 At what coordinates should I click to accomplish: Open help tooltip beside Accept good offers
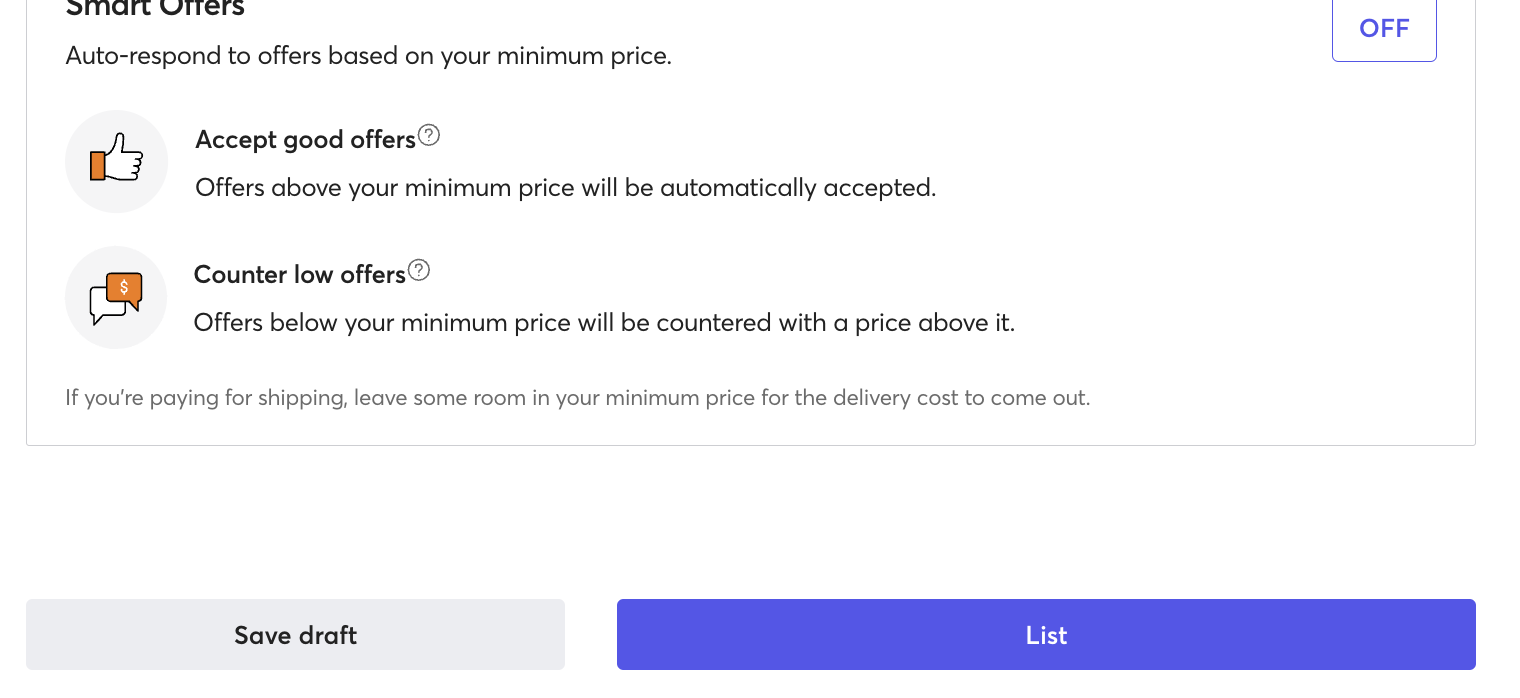click(429, 135)
